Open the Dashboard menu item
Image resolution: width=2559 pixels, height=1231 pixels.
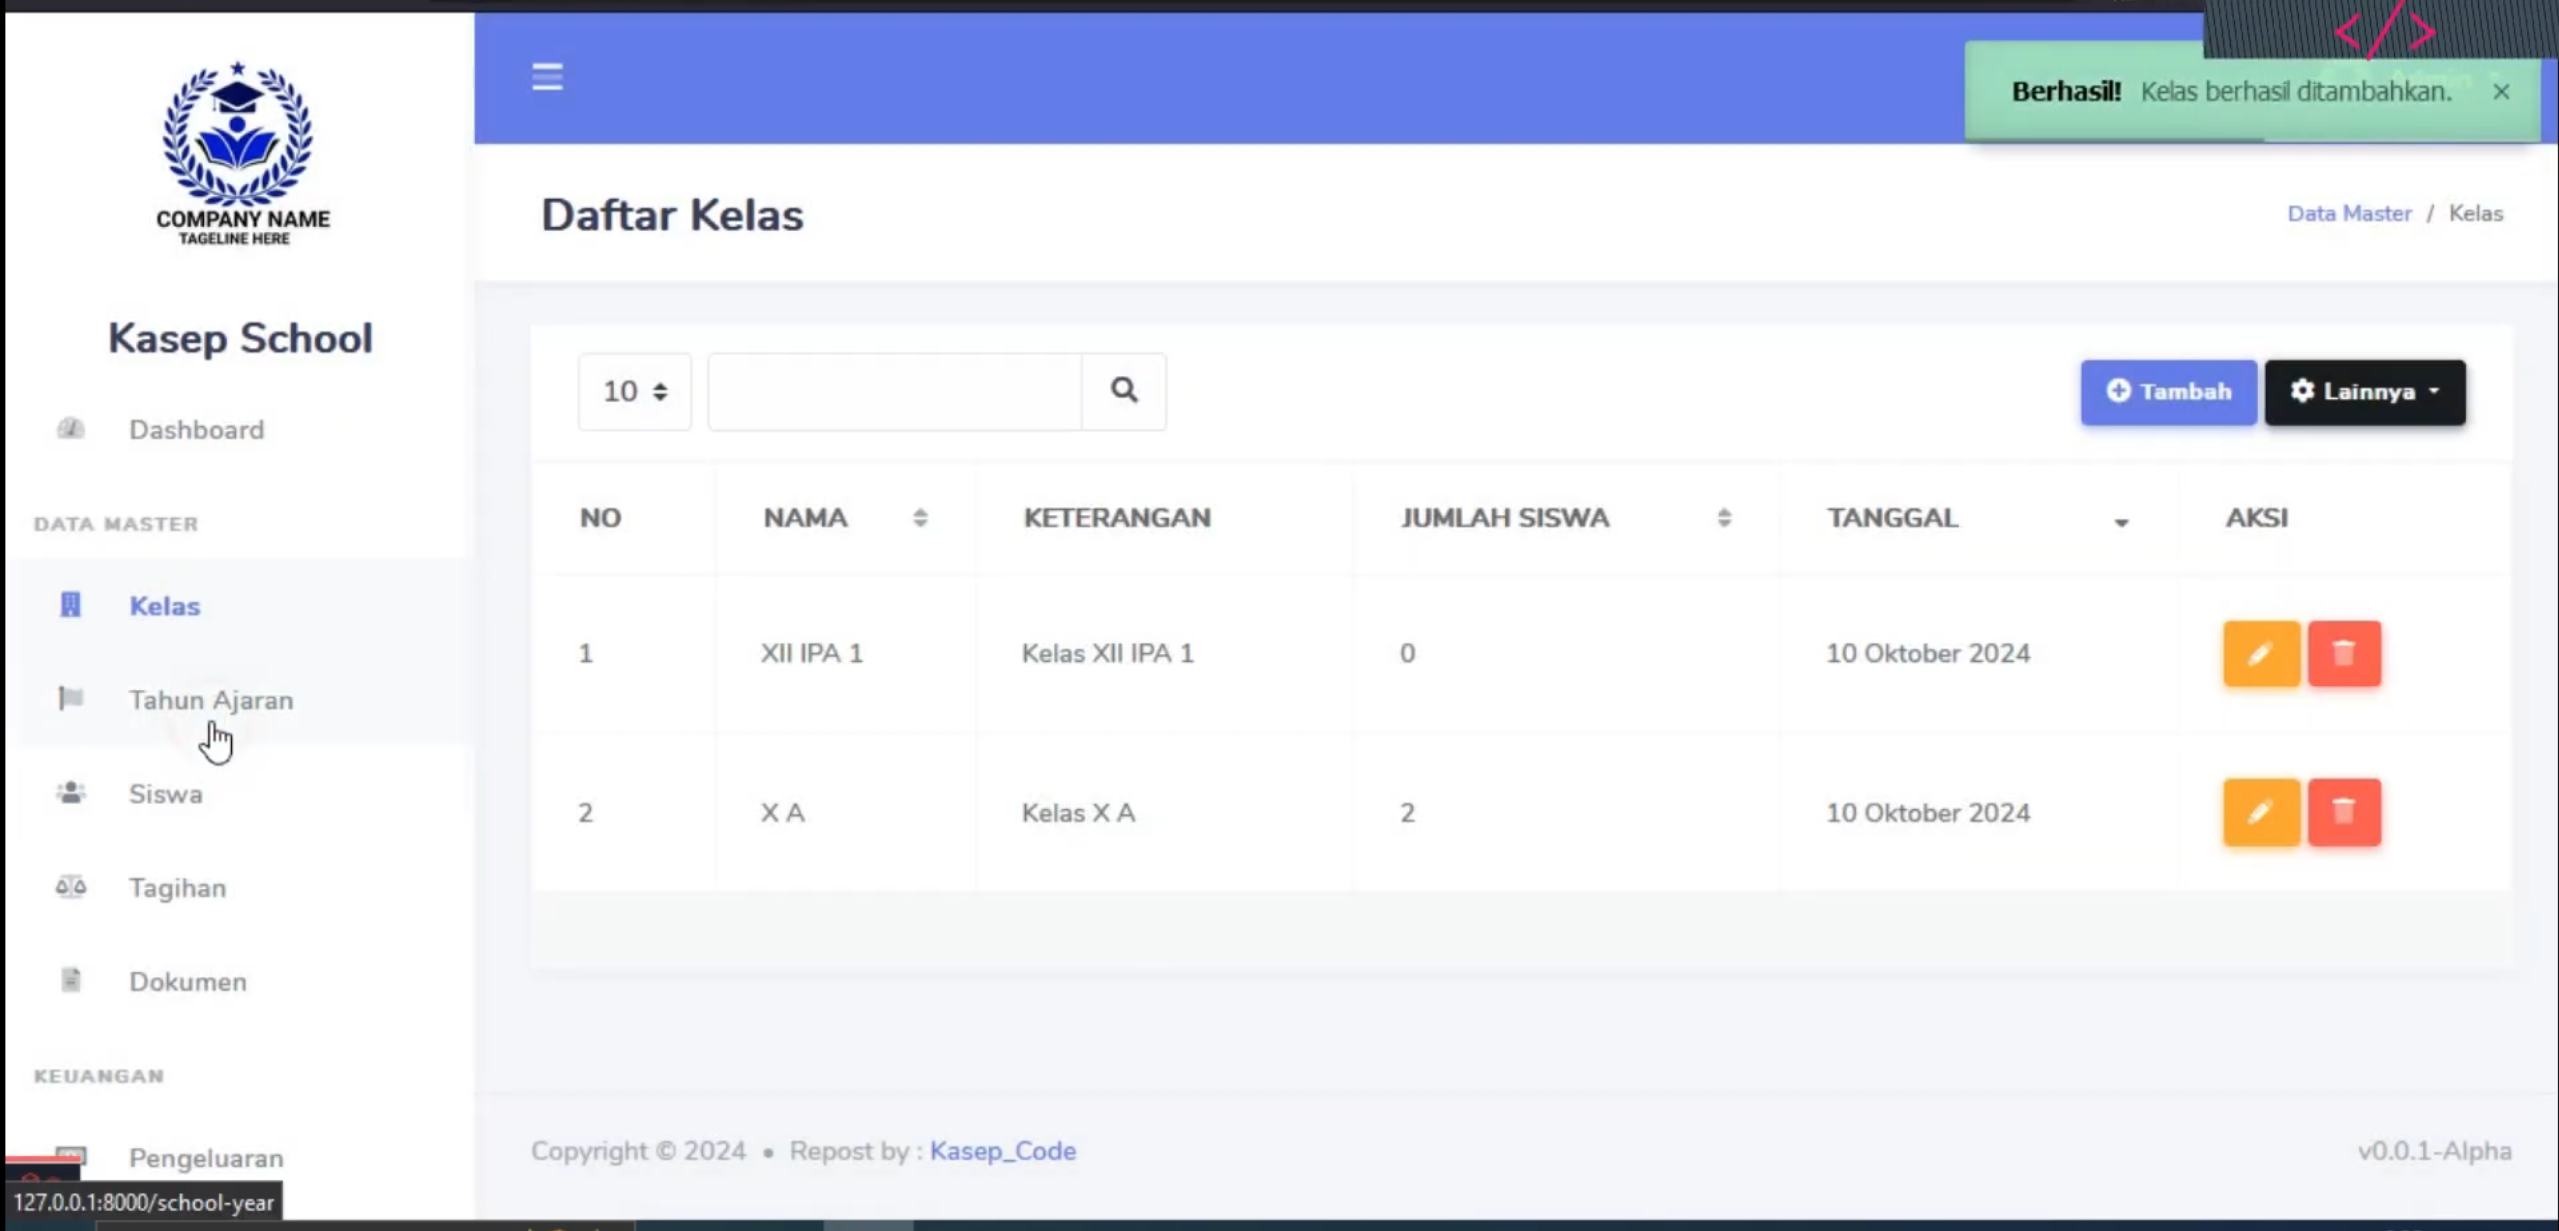click(x=238, y=430)
